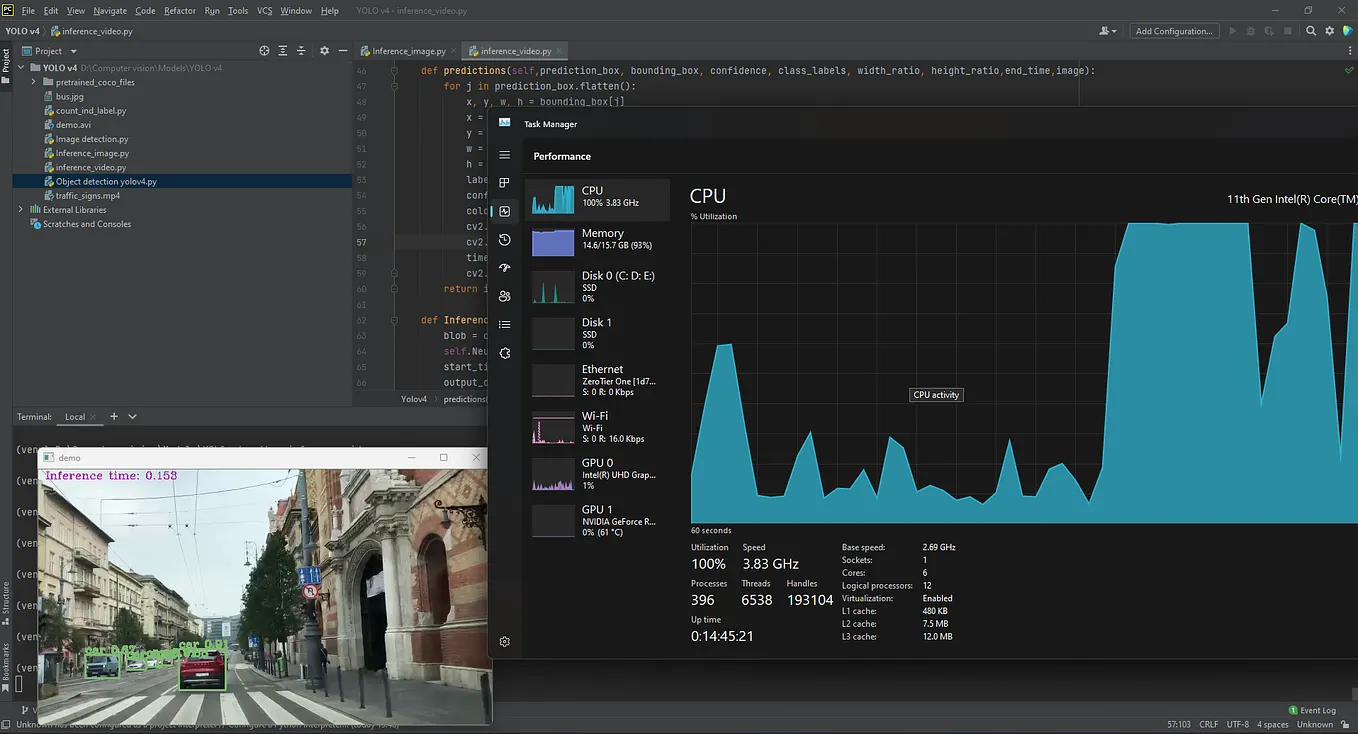Open Services puzzle icon in Task Manager
The image size is (1358, 734).
tap(505, 353)
